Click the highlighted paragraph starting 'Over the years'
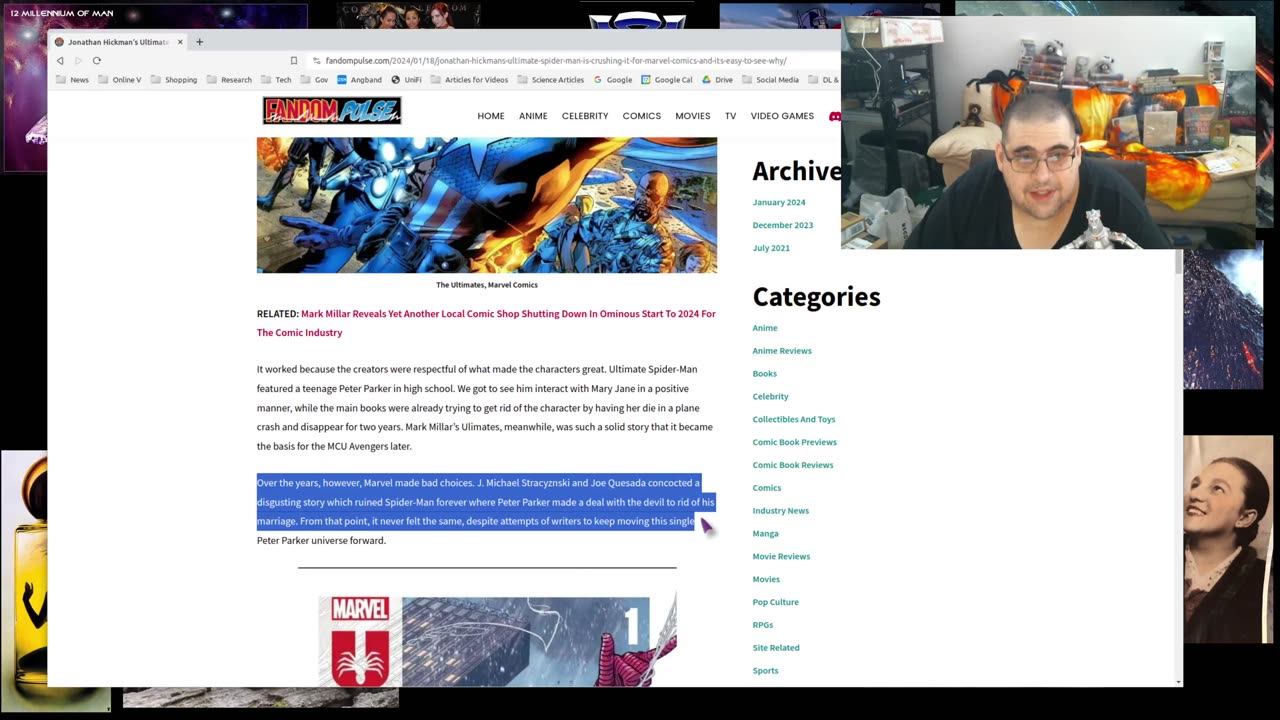 (486, 511)
